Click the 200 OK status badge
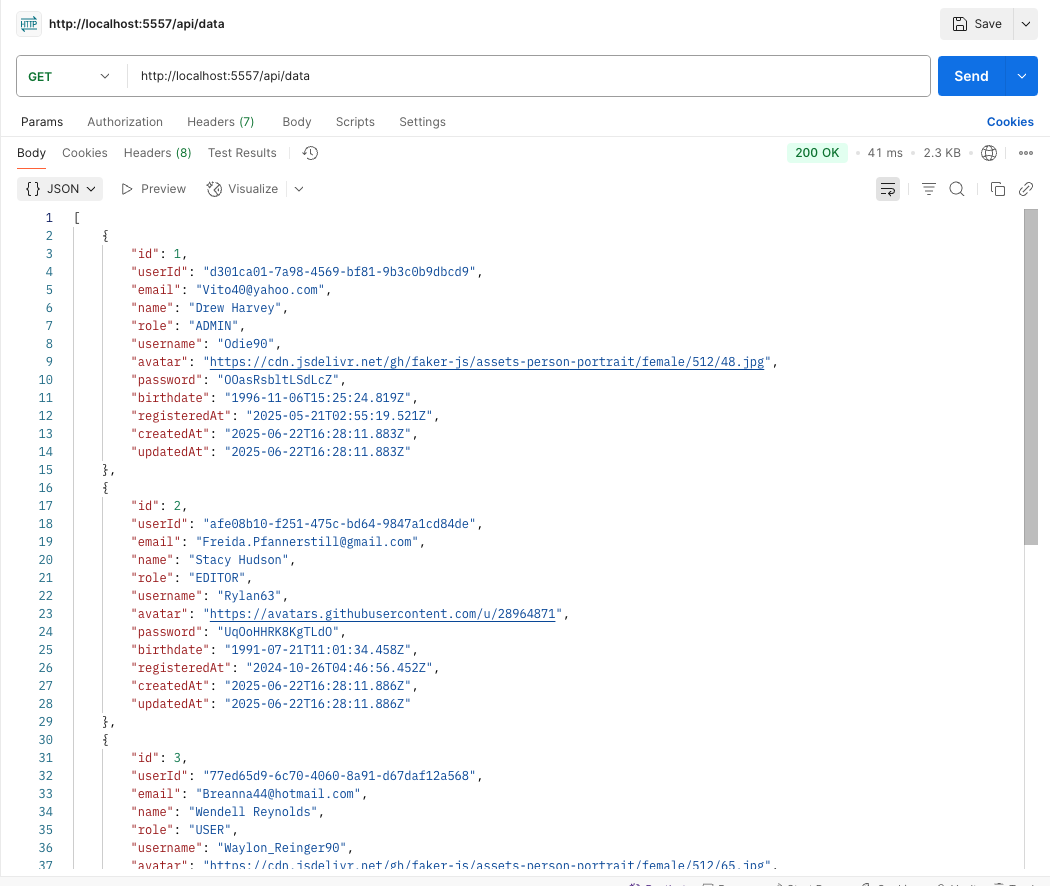The image size is (1050, 886). (x=817, y=153)
